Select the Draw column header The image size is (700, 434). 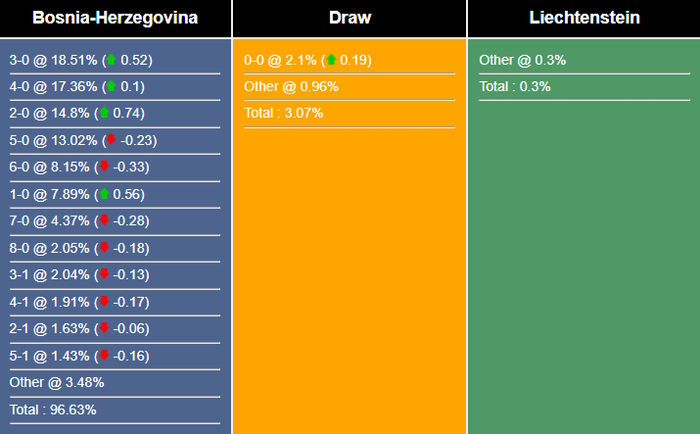point(349,18)
